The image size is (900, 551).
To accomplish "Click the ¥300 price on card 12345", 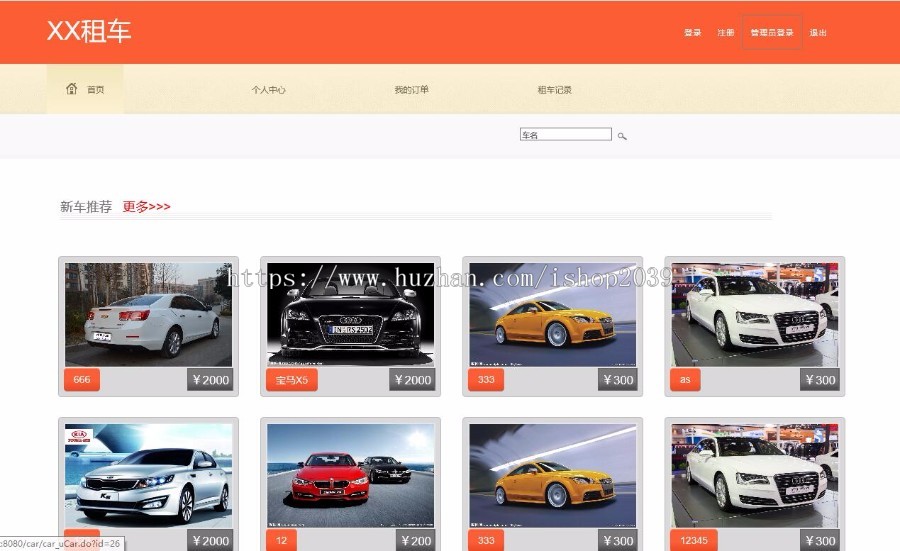I will pos(820,540).
